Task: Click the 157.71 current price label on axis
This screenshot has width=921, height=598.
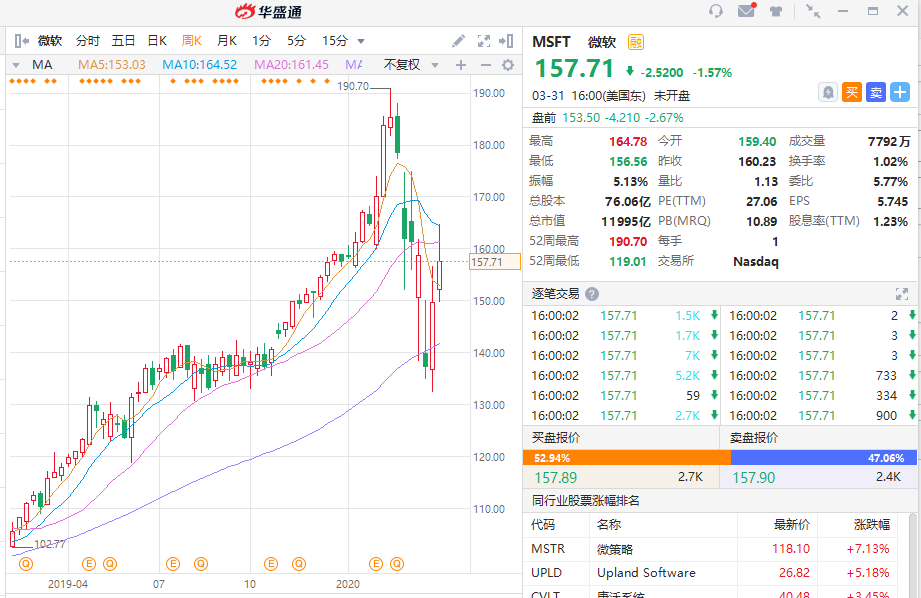Action: click(495, 261)
